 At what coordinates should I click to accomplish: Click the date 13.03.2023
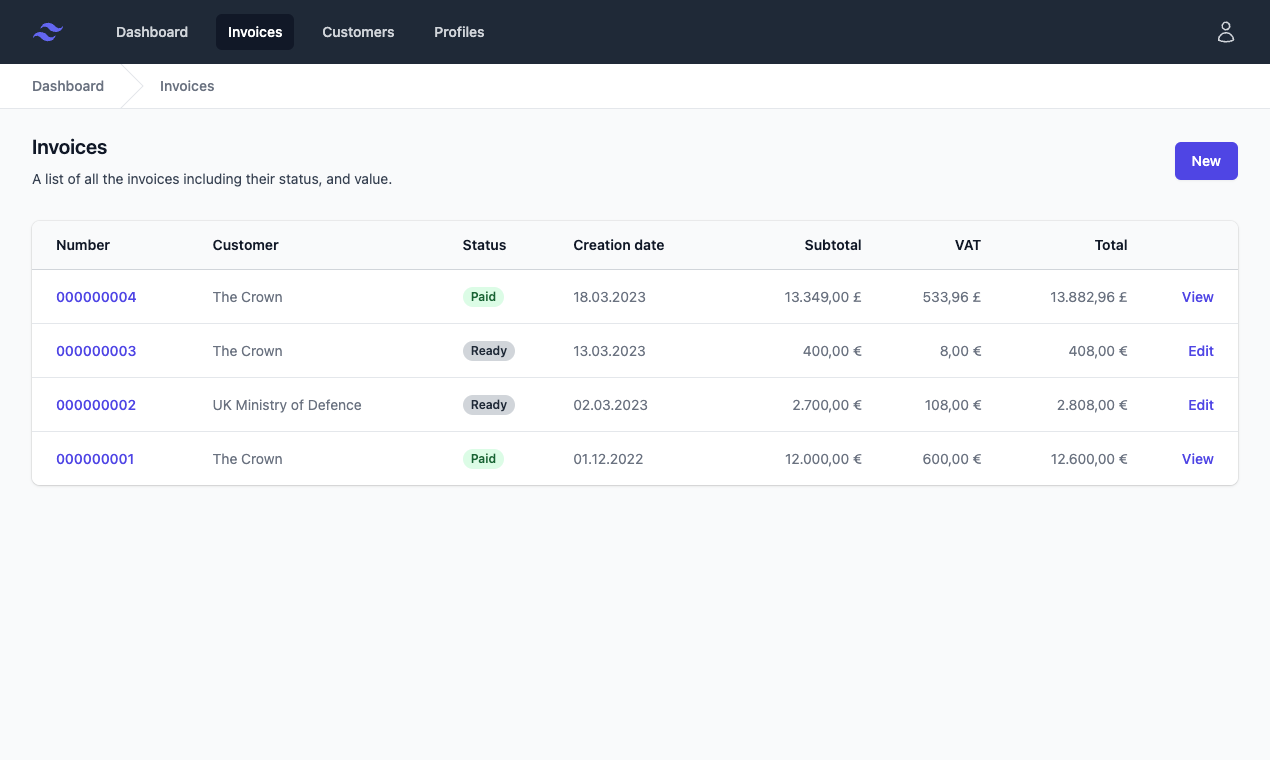610,351
